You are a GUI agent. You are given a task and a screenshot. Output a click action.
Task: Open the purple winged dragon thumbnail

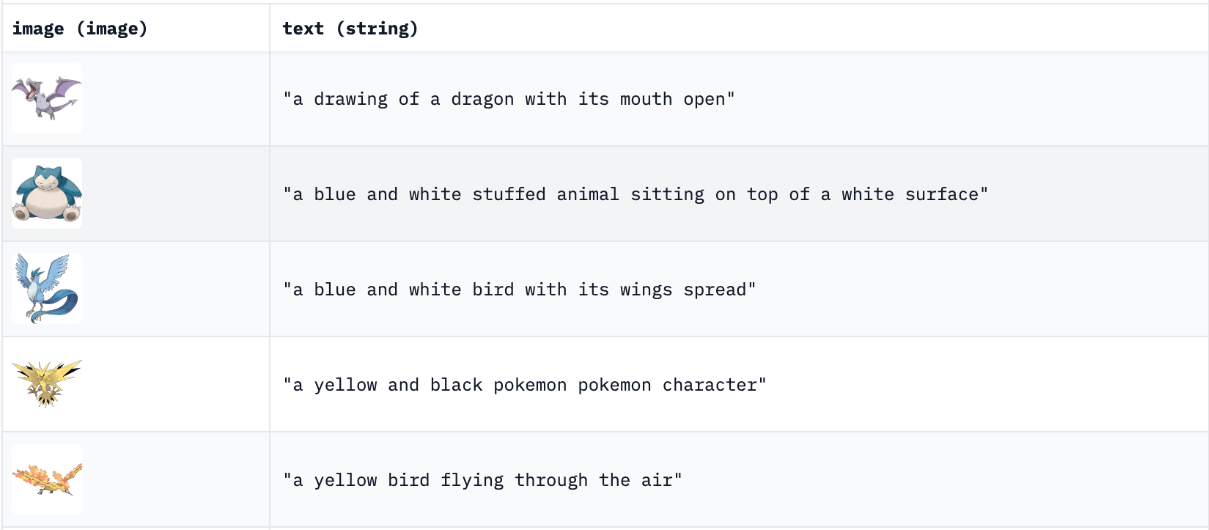point(47,99)
